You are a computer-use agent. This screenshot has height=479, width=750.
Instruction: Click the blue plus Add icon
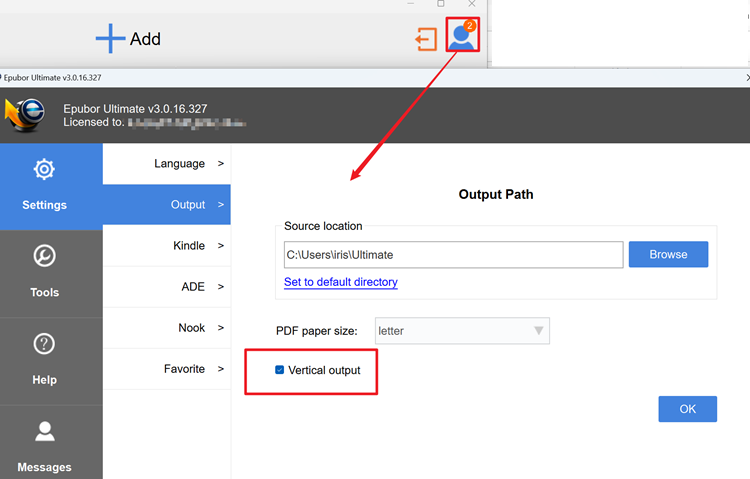(x=110, y=38)
